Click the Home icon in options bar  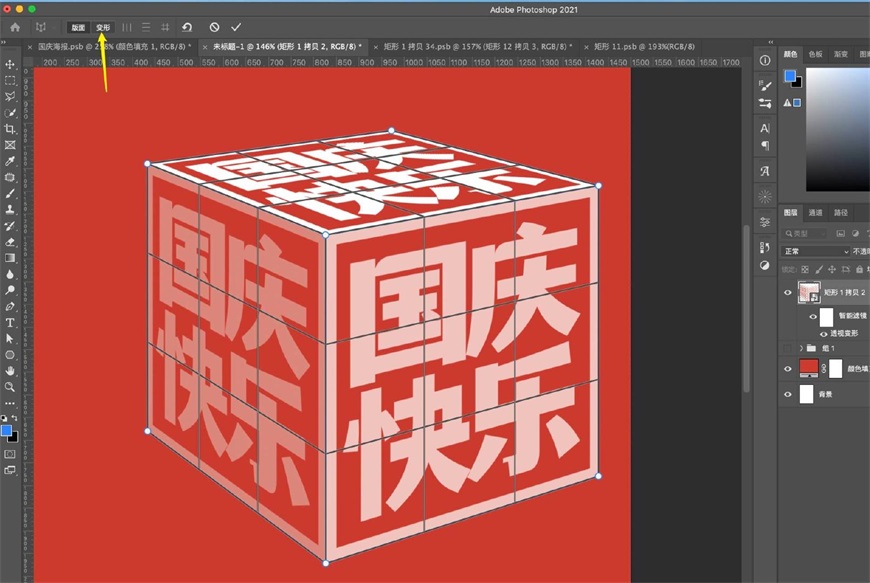pyautogui.click(x=15, y=27)
